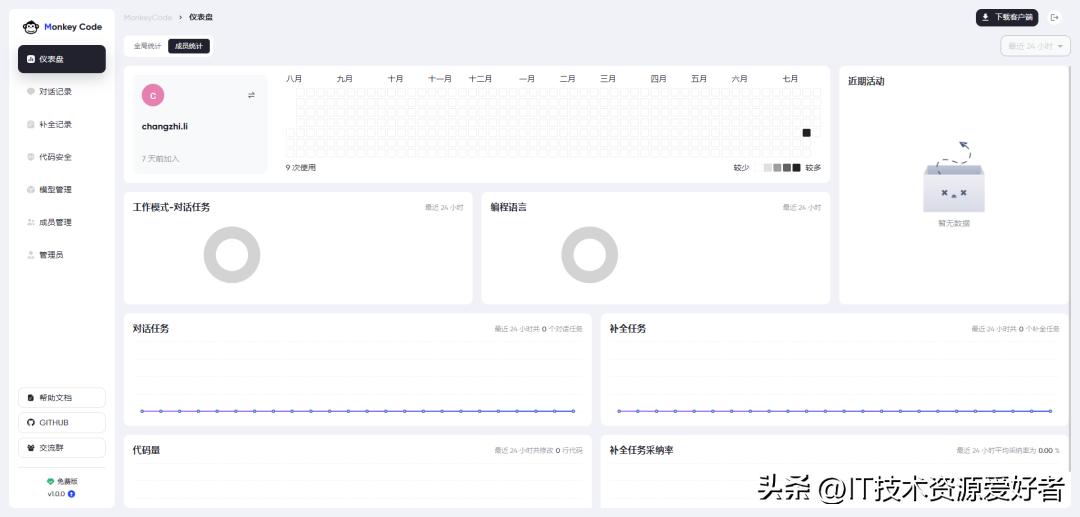Click the 免费版 green badge icon

[x=50, y=482]
